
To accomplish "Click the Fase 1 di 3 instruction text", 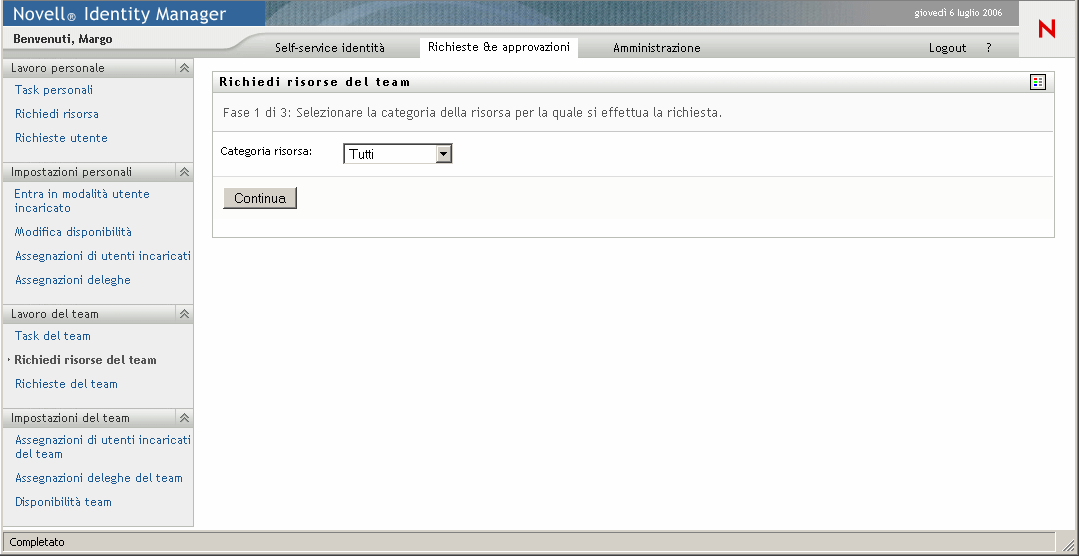I will pyautogui.click(x=472, y=113).
